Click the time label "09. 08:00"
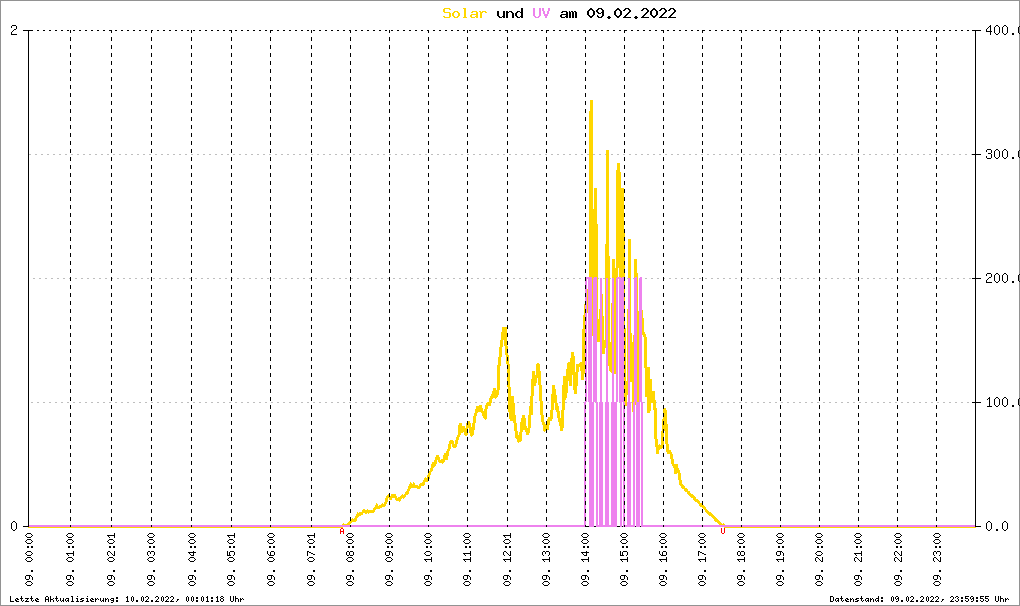Screen dimensions: 1020x606 click(351, 560)
